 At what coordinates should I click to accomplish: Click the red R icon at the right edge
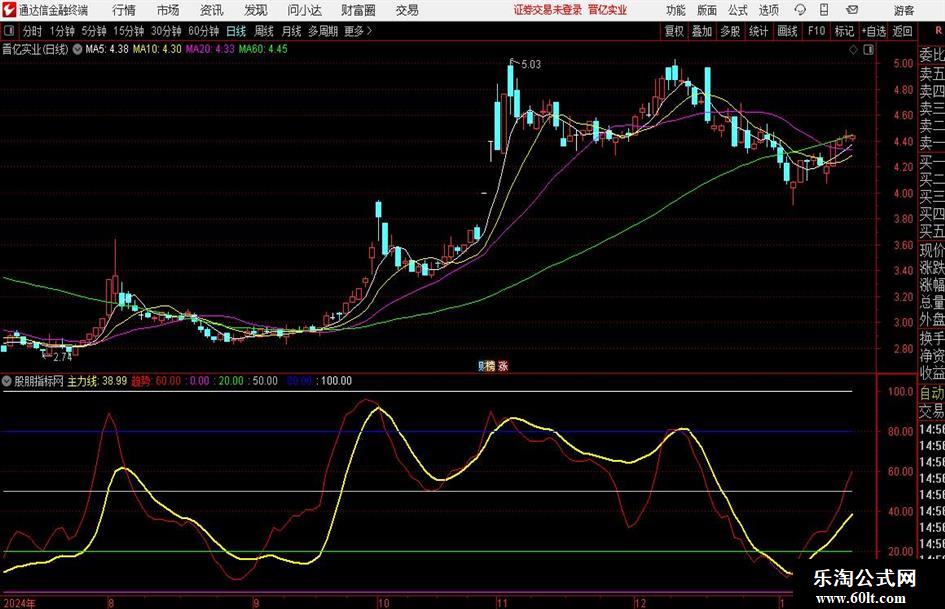[x=938, y=31]
